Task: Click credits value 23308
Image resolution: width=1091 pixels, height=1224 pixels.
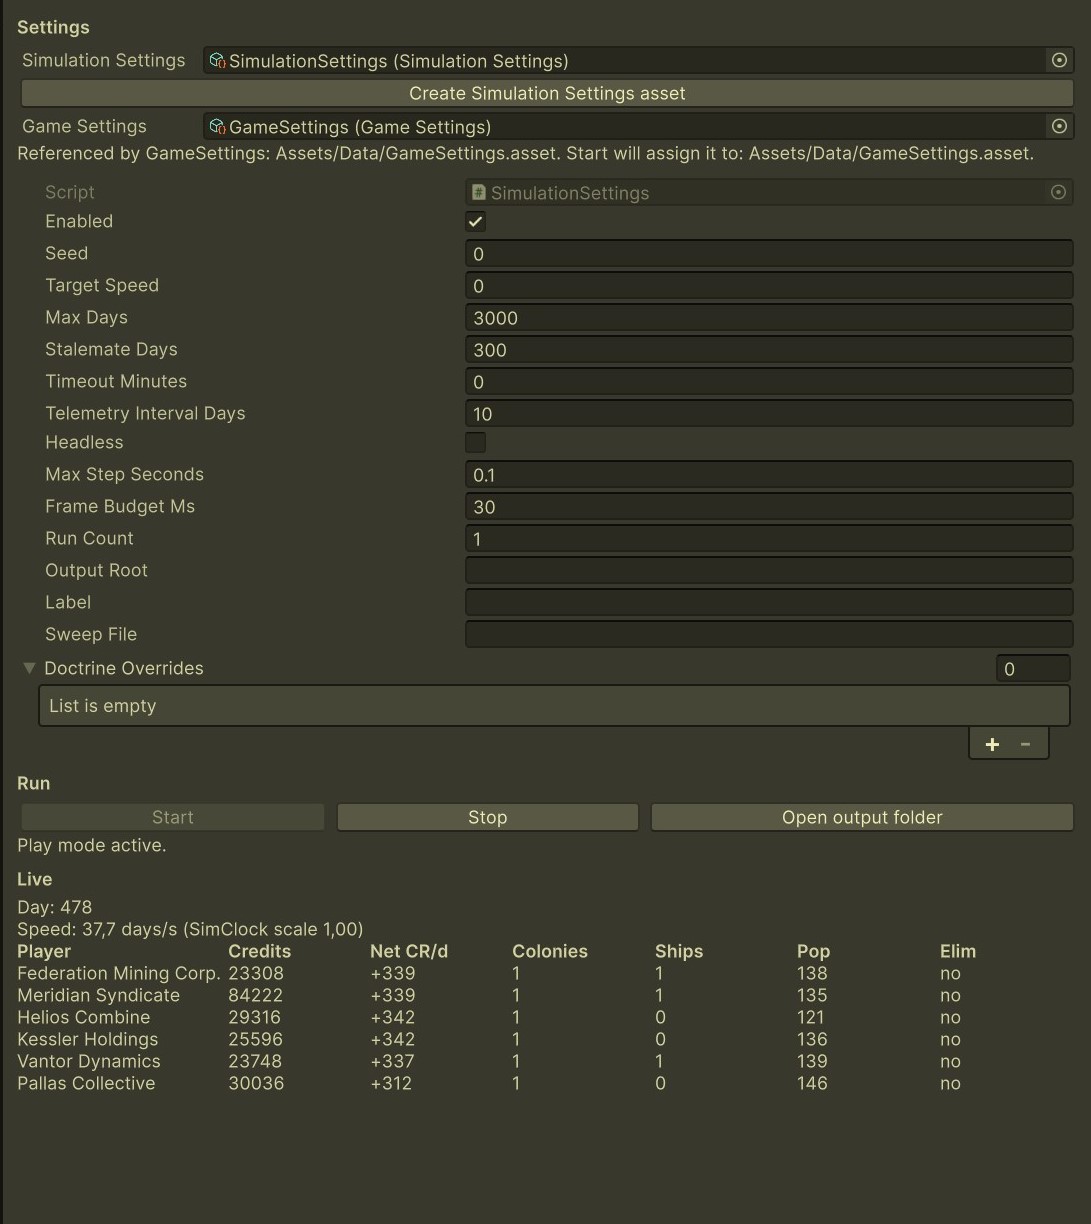Action: tap(255, 973)
